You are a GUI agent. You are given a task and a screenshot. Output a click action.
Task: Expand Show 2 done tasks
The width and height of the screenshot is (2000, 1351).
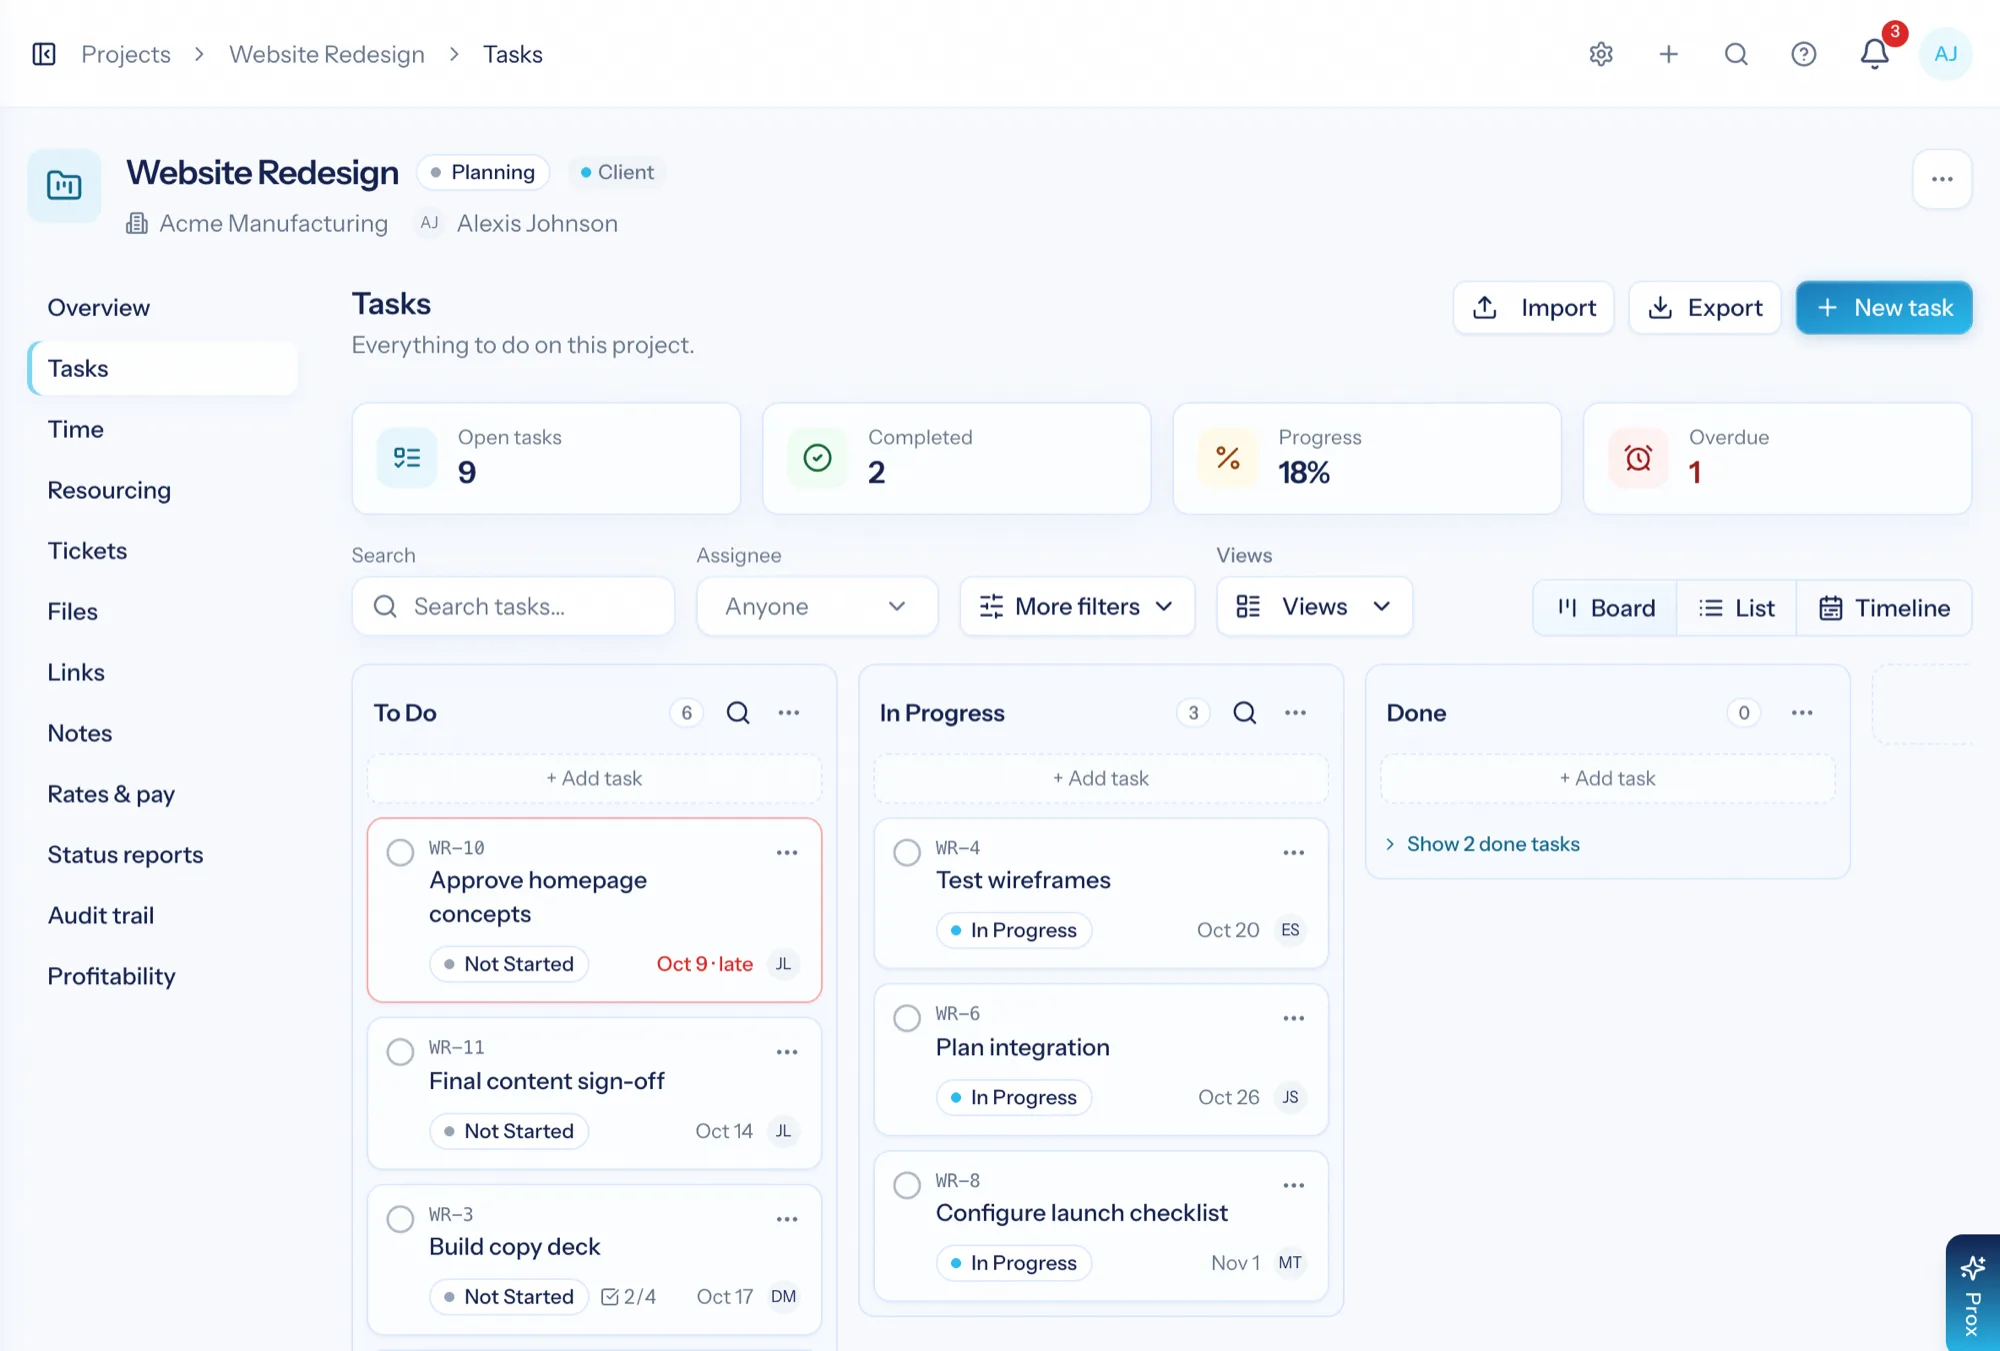pos(1483,844)
